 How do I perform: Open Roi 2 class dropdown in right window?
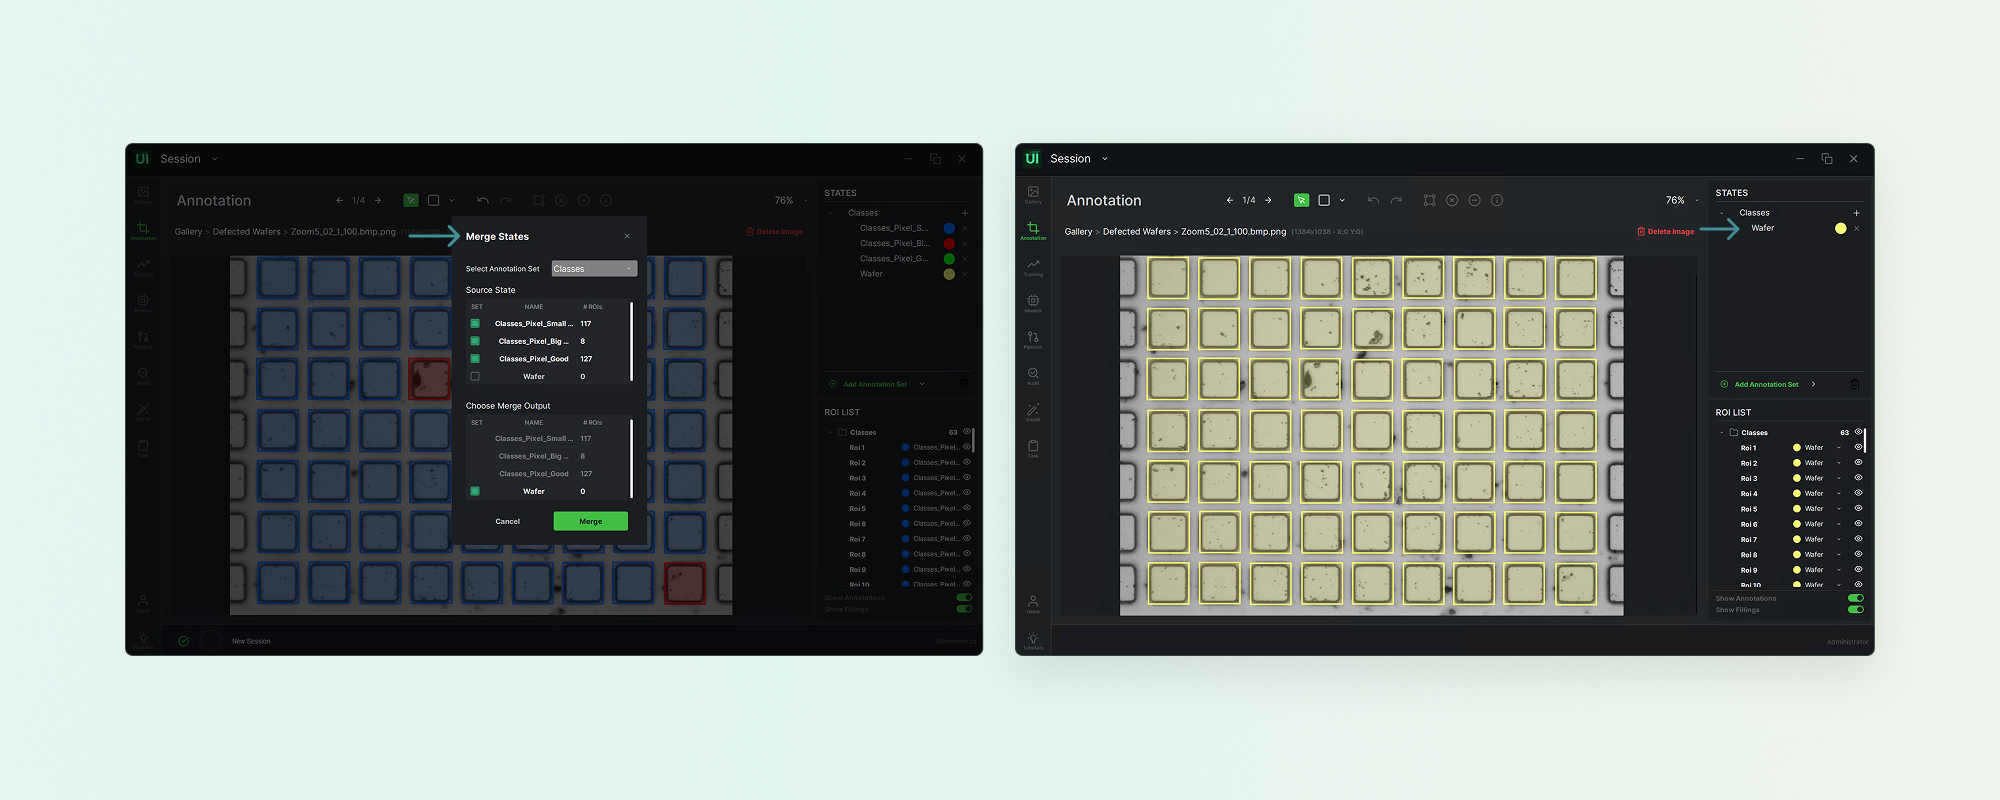coord(1839,463)
